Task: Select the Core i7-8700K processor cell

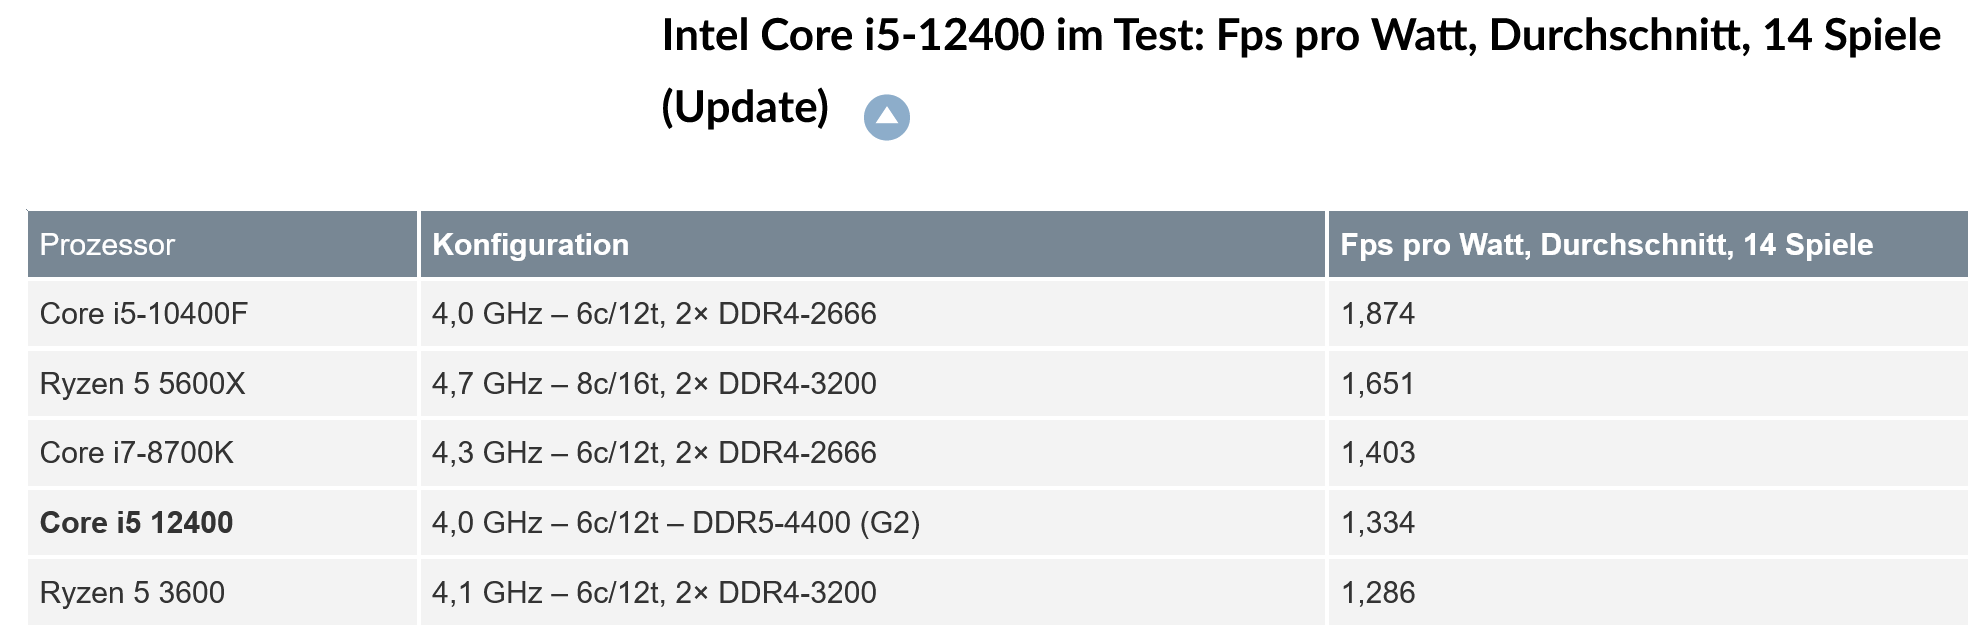Action: pyautogui.click(x=222, y=453)
